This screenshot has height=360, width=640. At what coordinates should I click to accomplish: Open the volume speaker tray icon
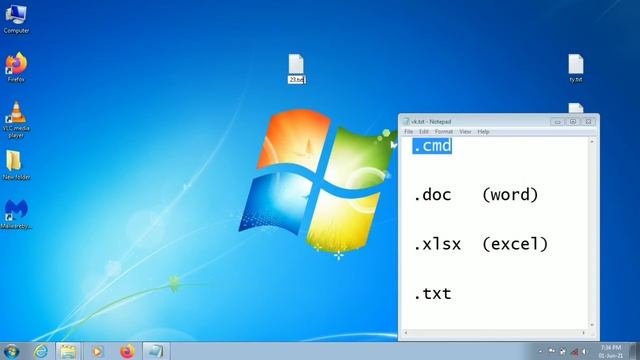(585, 351)
